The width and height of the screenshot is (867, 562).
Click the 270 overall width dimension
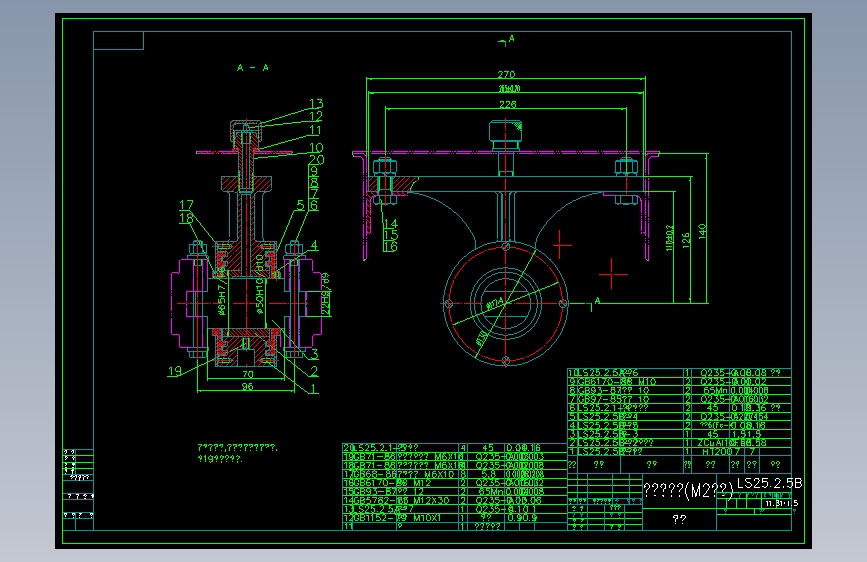[506, 74]
